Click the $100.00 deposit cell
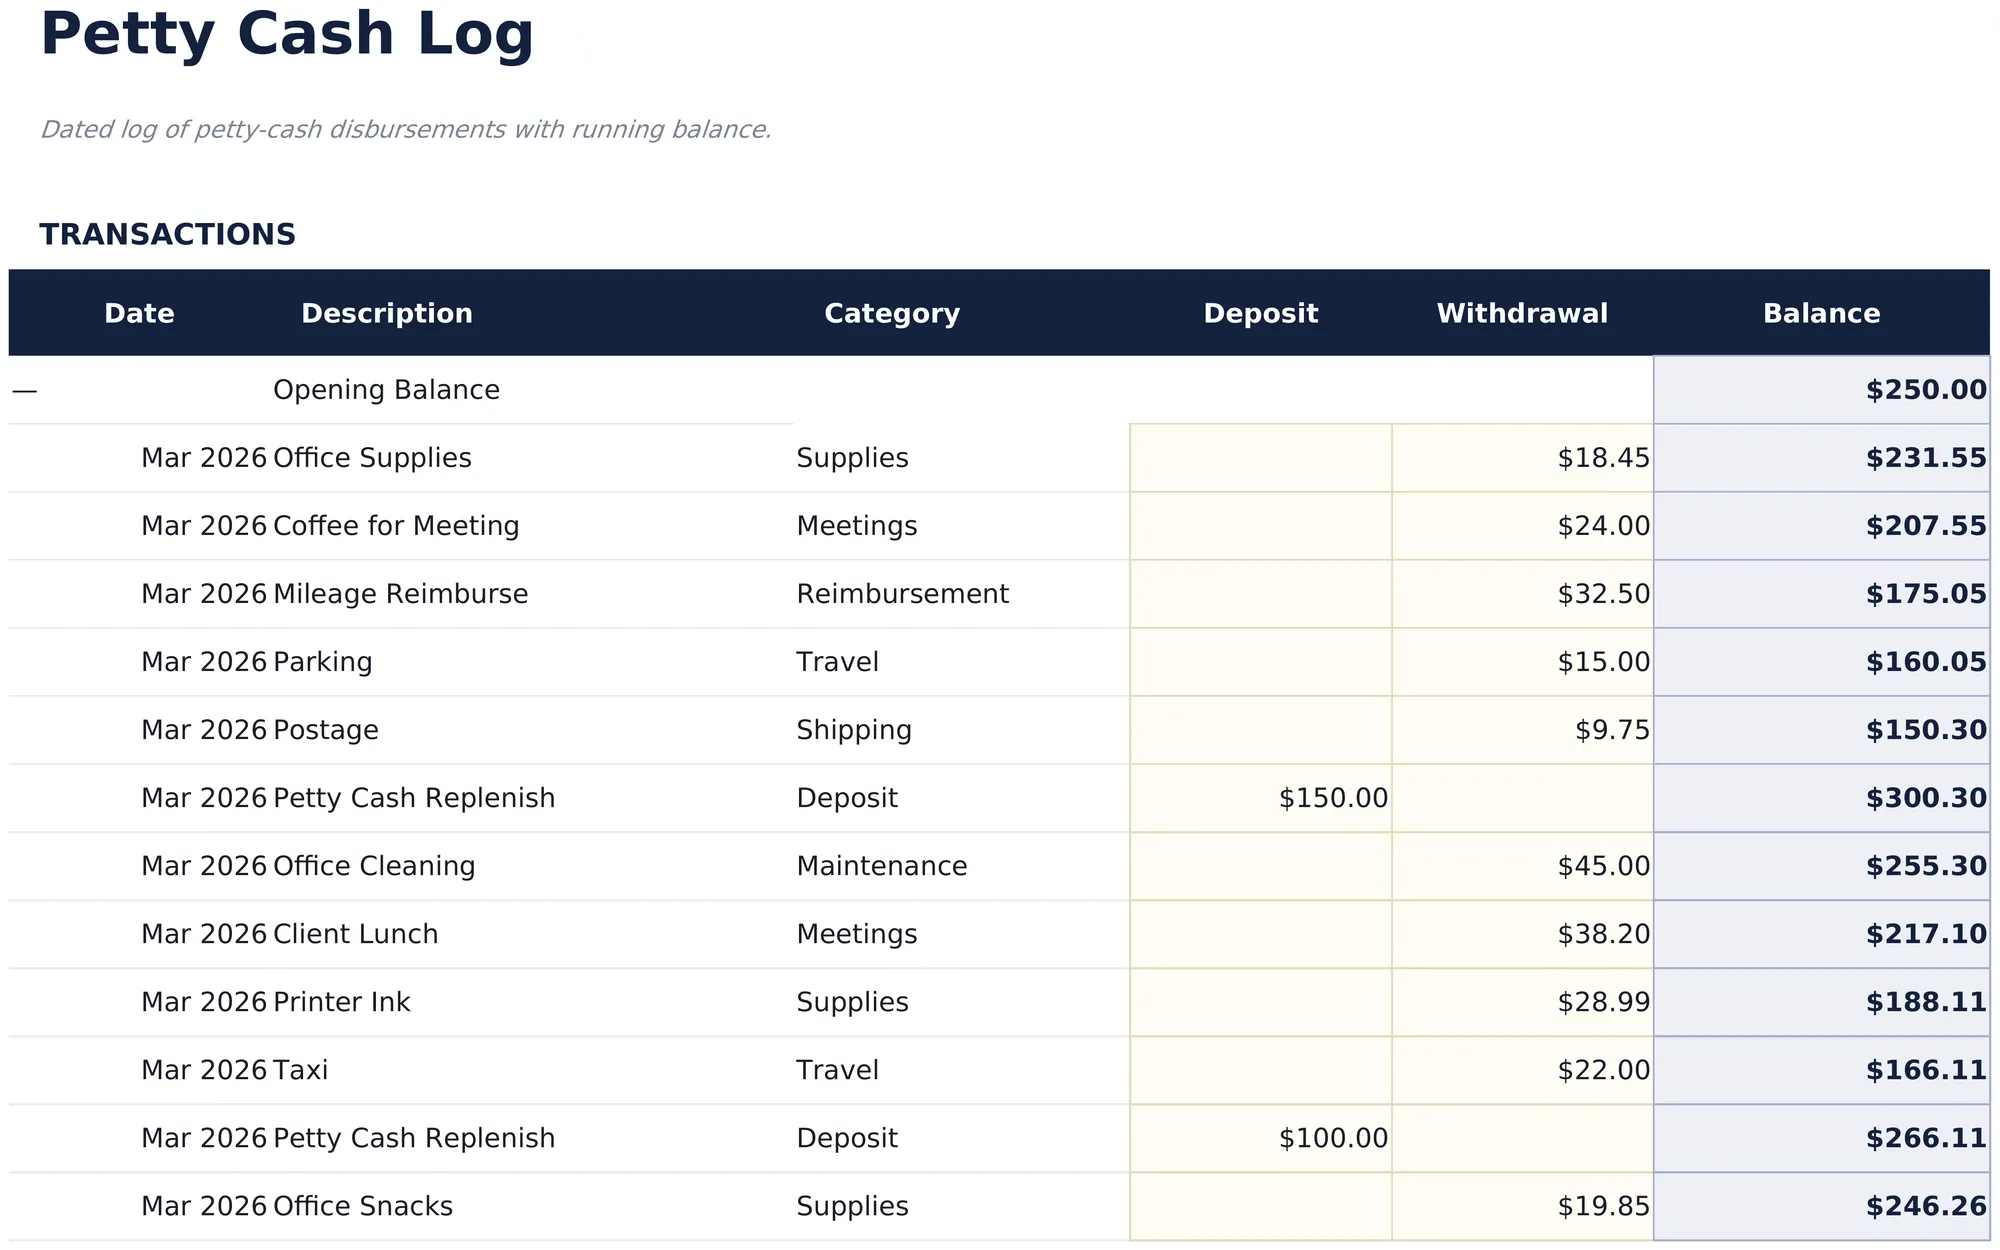The height and width of the screenshot is (1250, 2000). click(1261, 1138)
